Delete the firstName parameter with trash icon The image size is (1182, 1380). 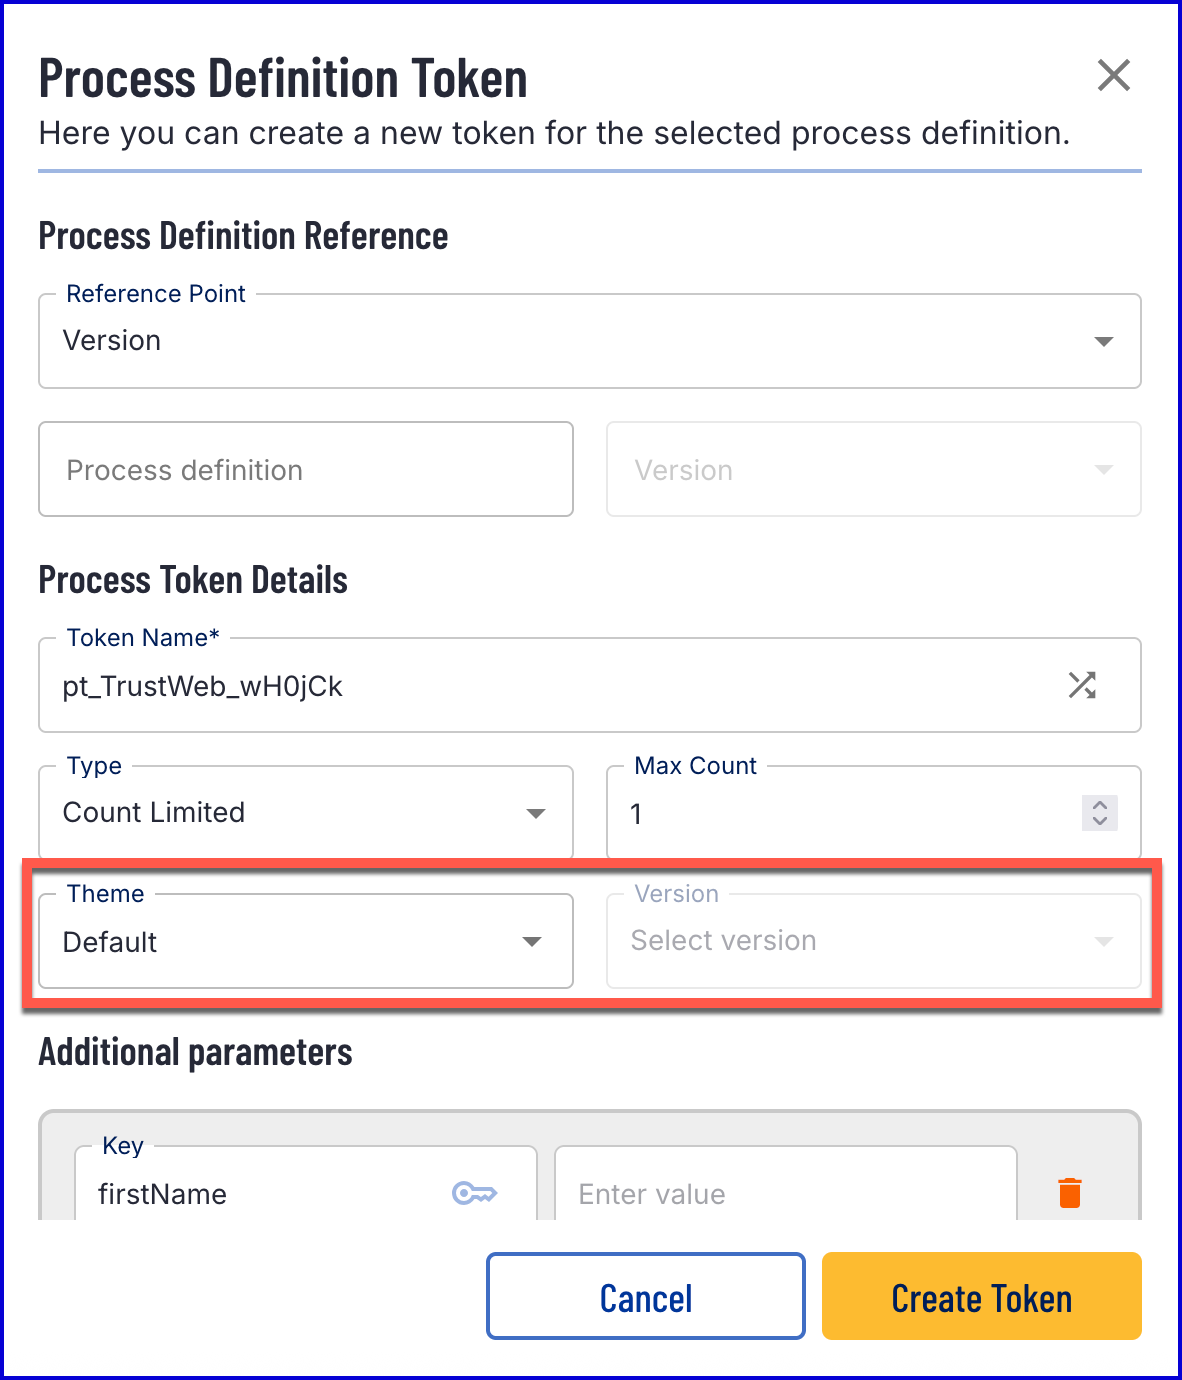tap(1069, 1192)
